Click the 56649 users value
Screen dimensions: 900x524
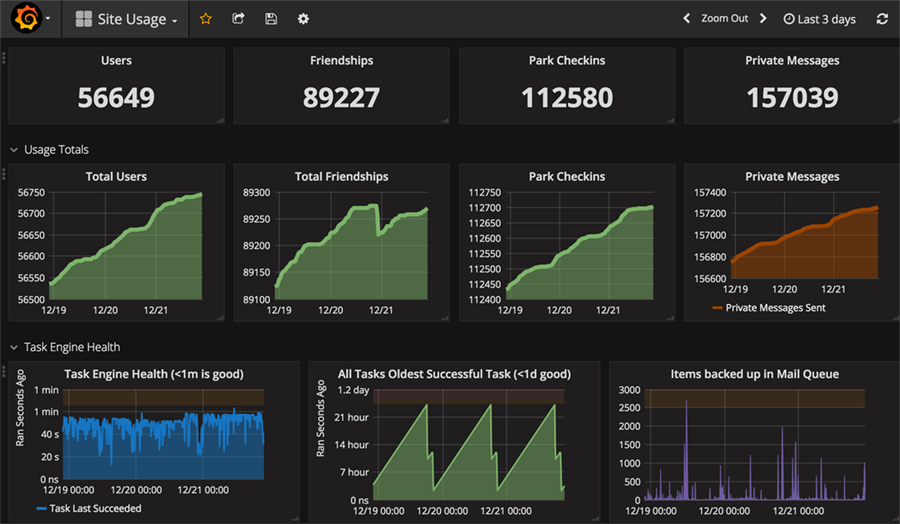[x=116, y=97]
